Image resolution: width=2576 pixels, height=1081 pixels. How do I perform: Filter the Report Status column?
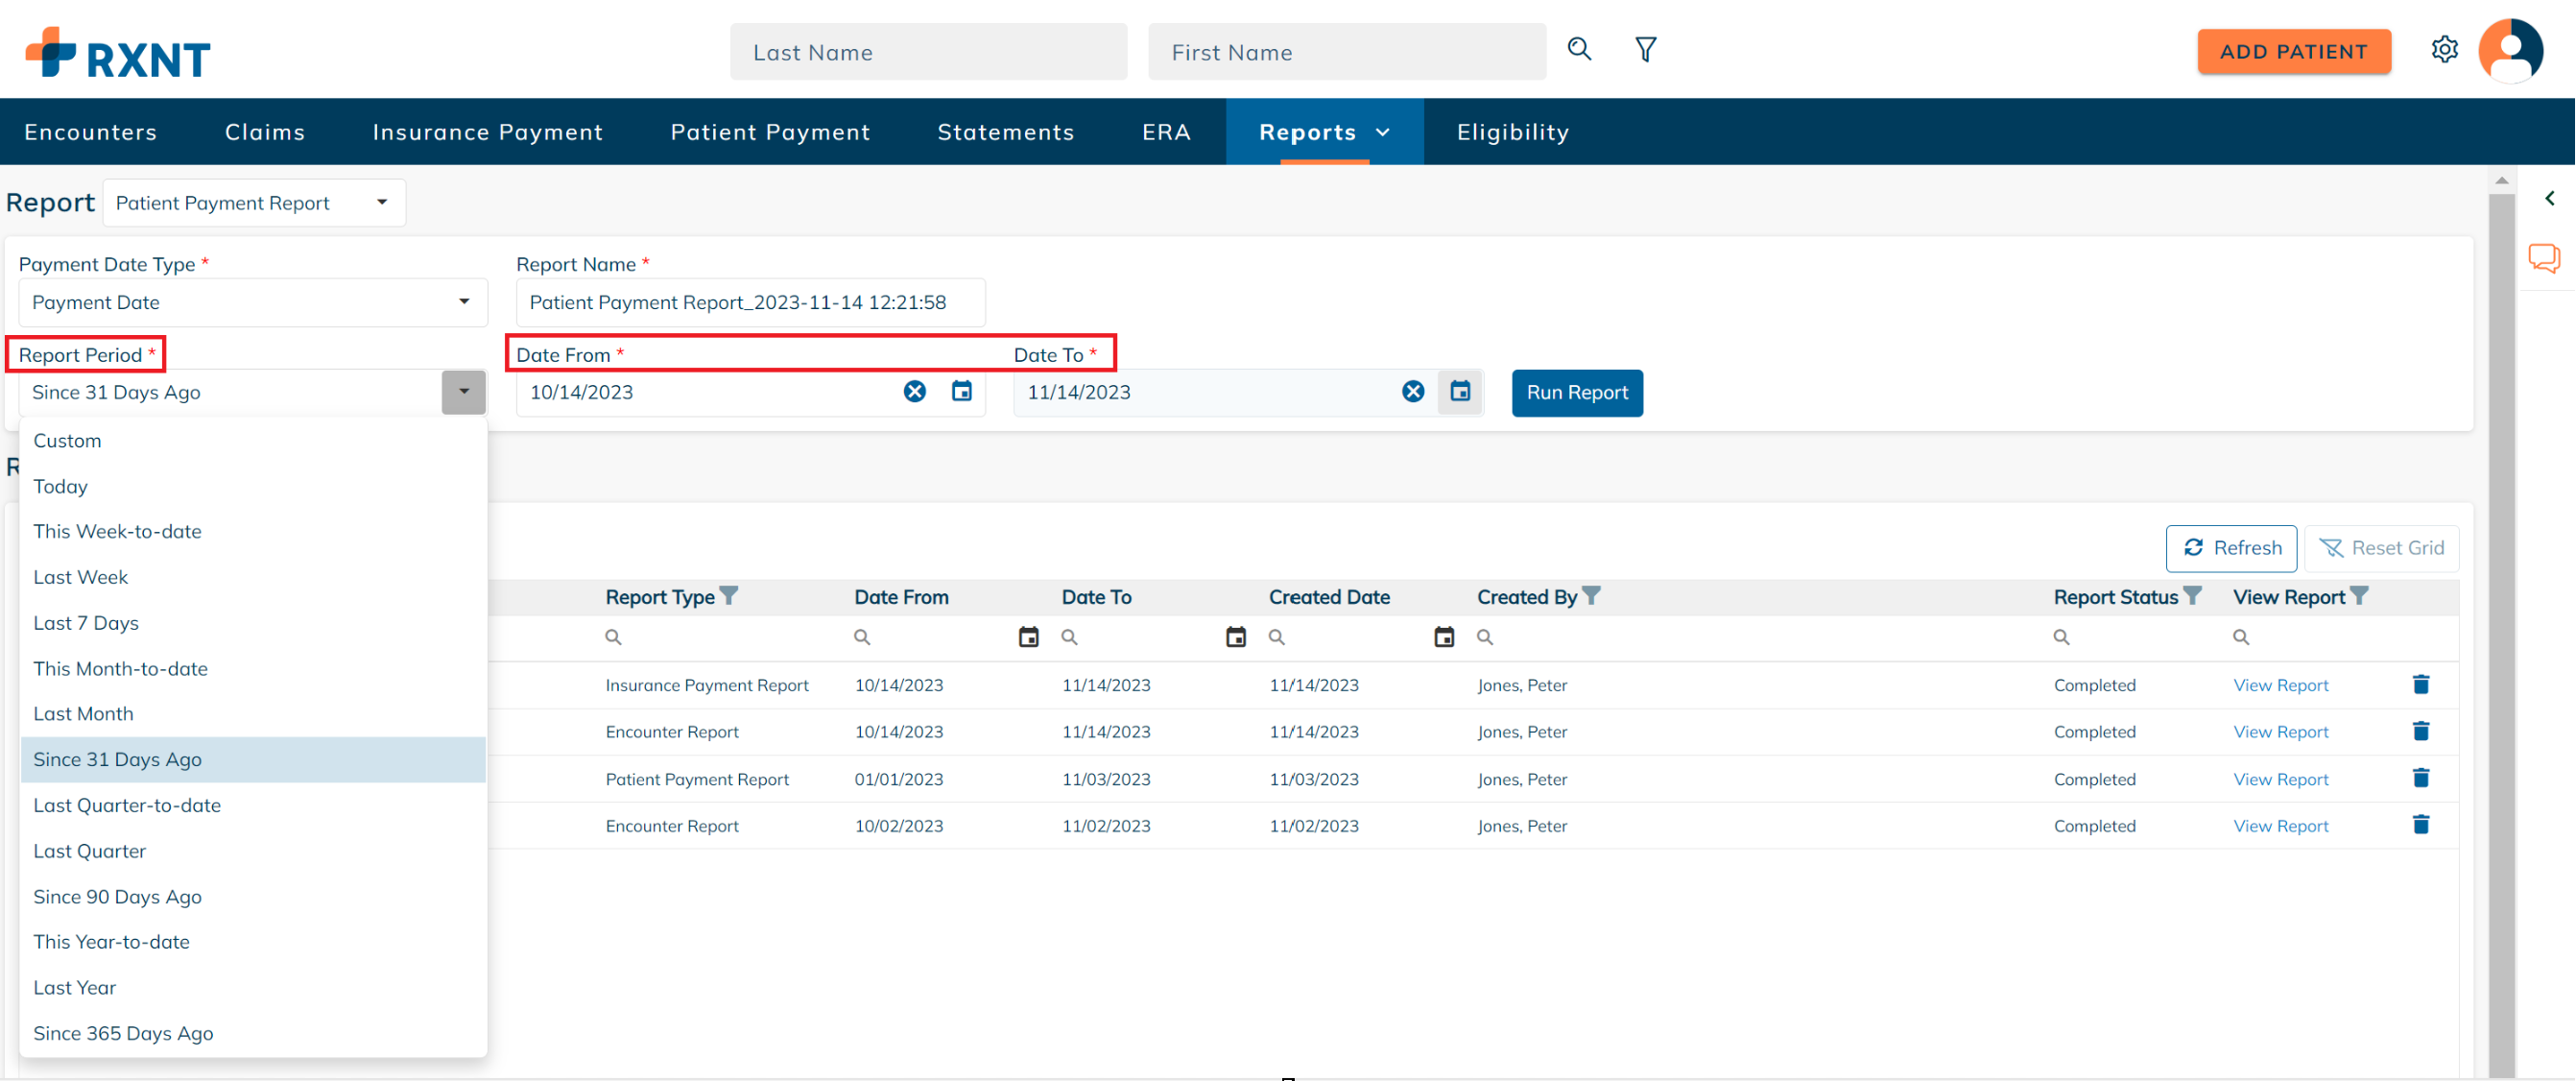2194,596
